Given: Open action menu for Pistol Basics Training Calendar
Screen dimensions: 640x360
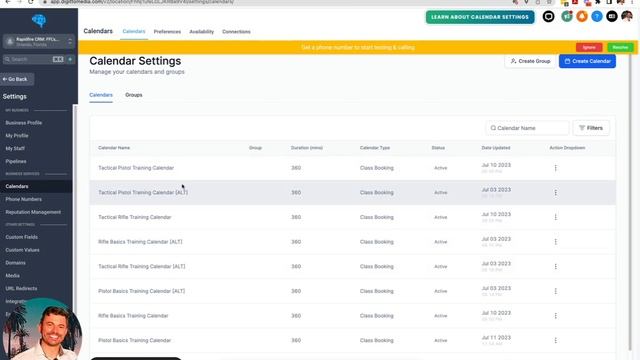Looking at the screenshot, I should pos(556,340).
